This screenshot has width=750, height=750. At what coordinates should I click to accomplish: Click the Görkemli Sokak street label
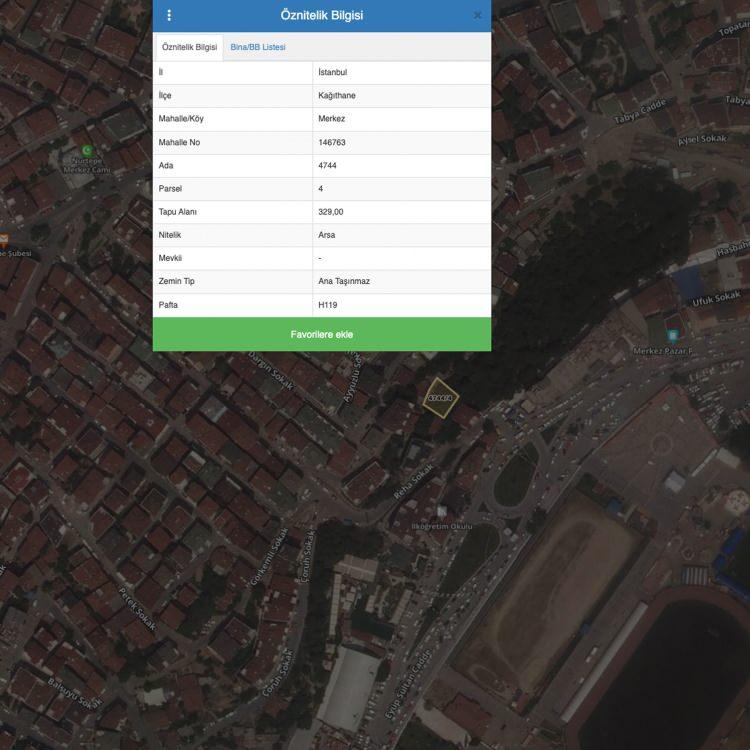pos(270,557)
